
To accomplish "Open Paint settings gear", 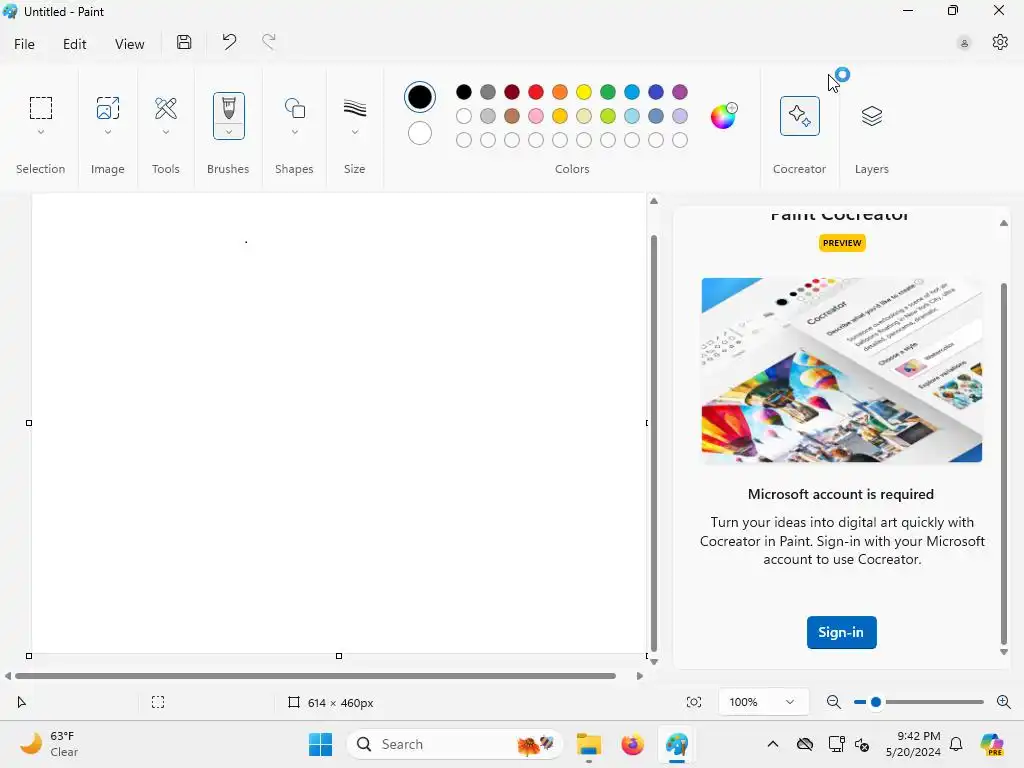I will click(x=1000, y=42).
